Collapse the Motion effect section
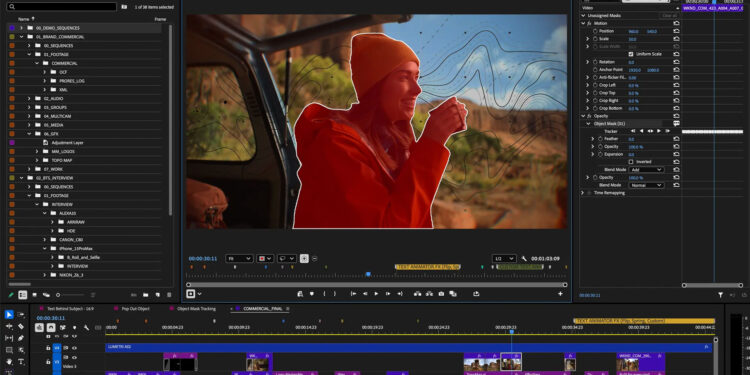Viewport: 750px width, 375px height. 583,23
